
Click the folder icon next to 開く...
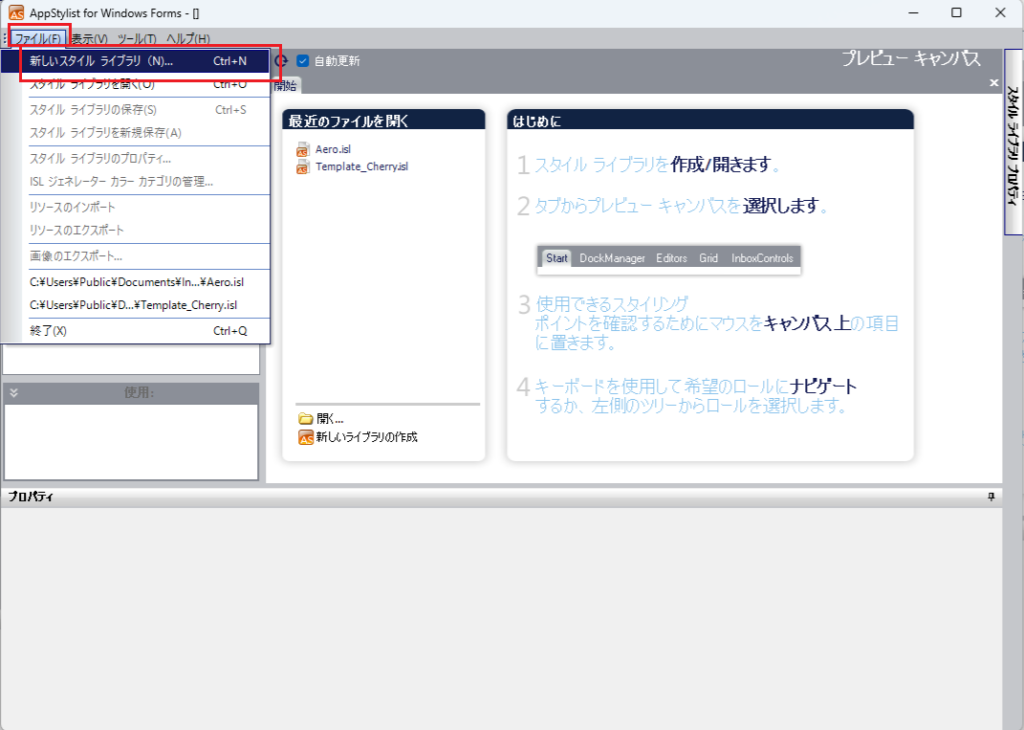point(305,419)
